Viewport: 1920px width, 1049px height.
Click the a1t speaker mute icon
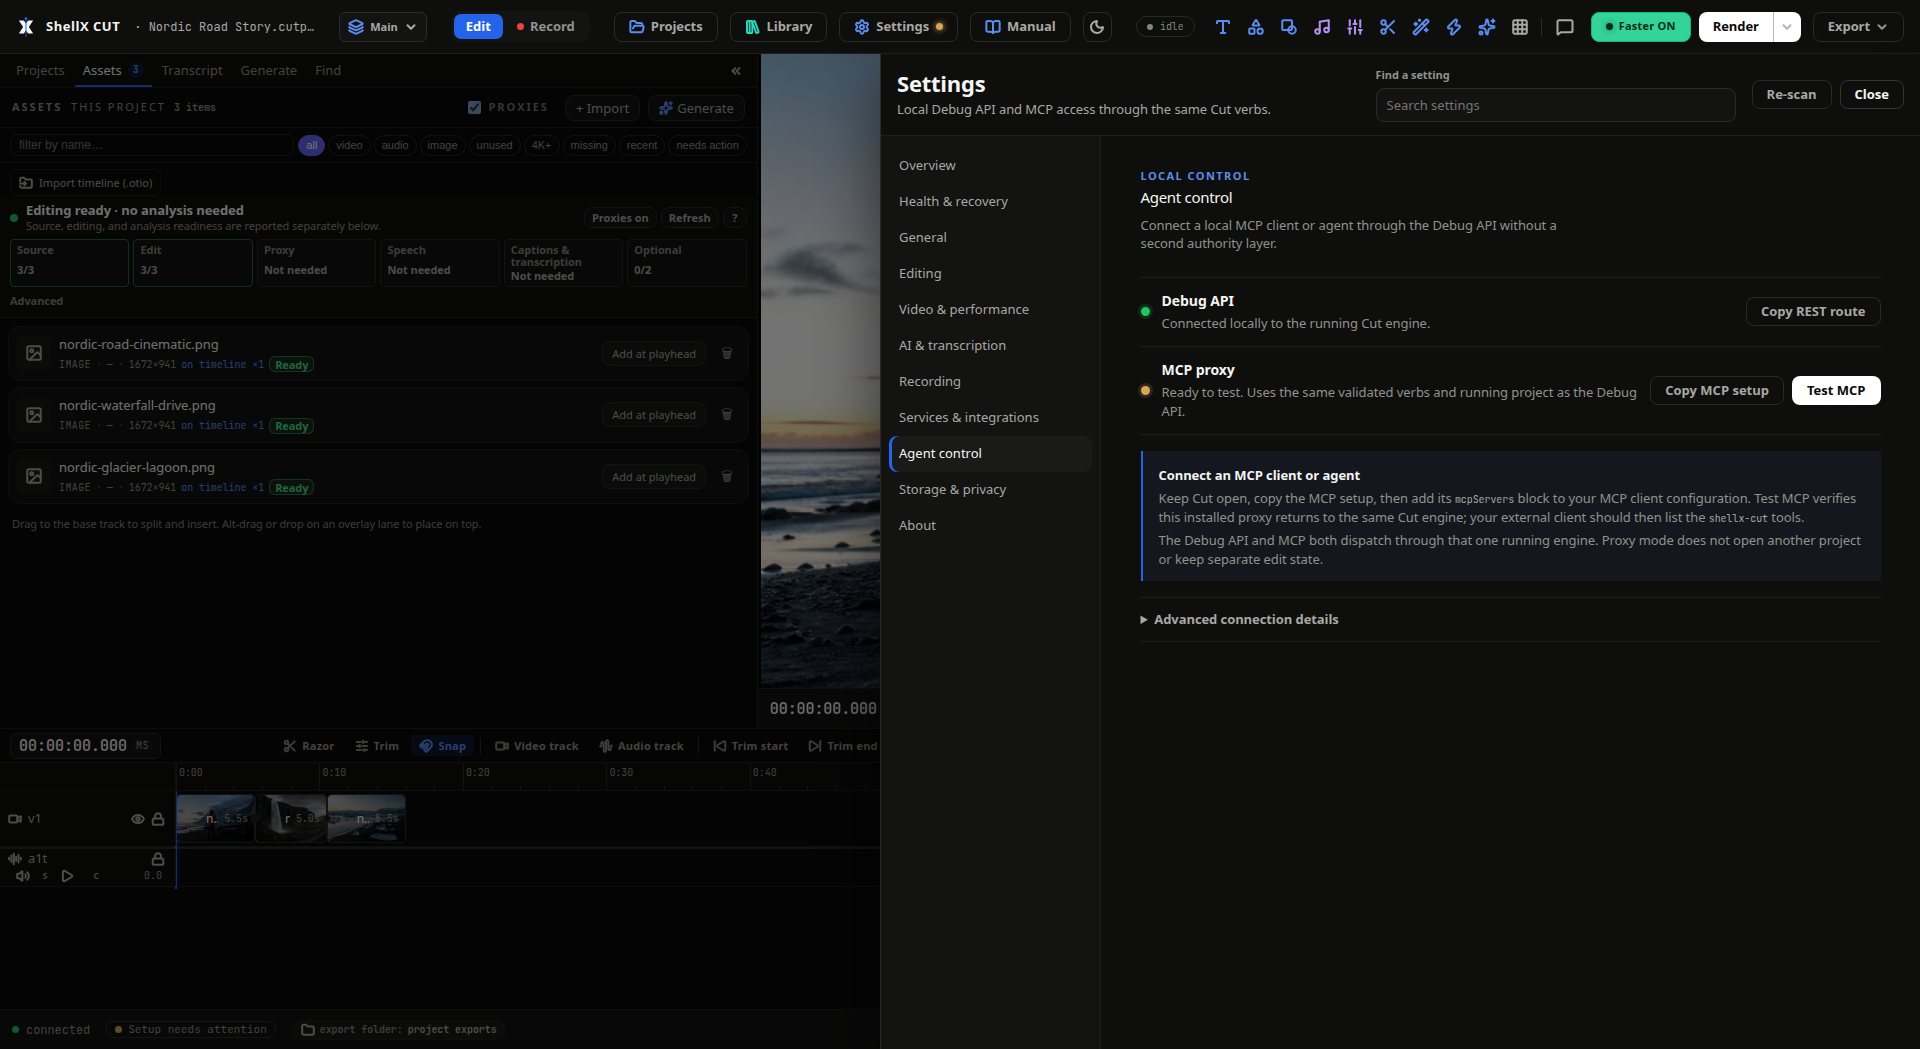pyautogui.click(x=23, y=876)
